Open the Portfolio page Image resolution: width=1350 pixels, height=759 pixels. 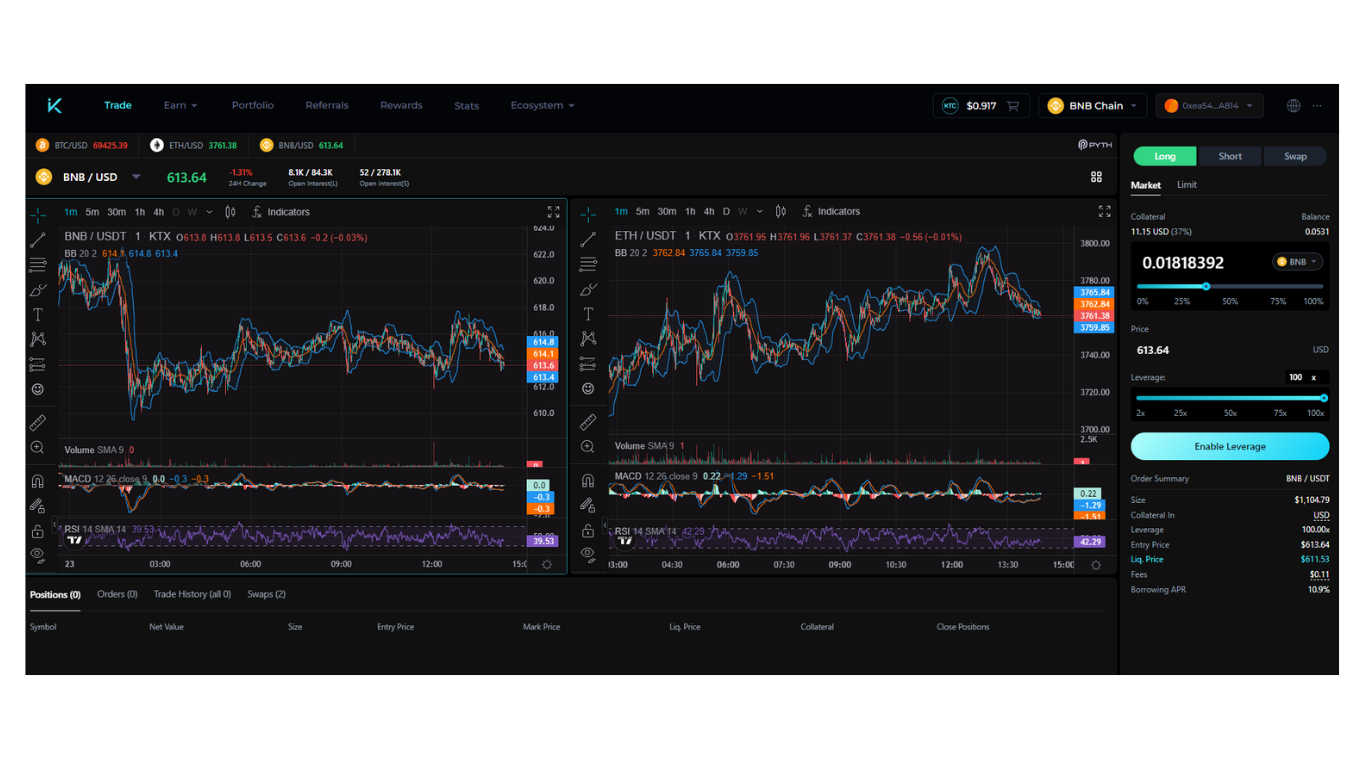coord(252,105)
